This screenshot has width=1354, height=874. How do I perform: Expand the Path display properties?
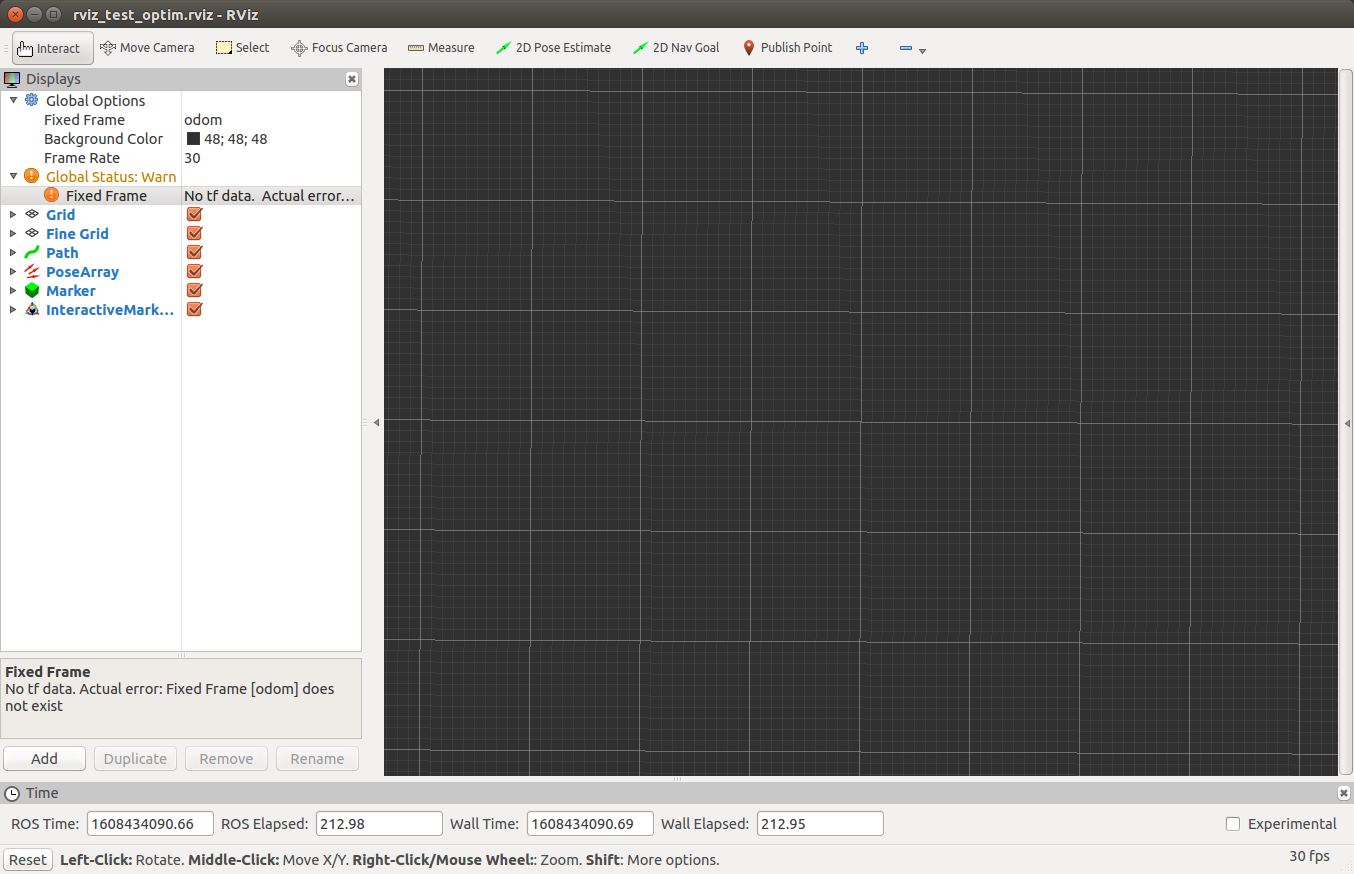click(x=11, y=252)
